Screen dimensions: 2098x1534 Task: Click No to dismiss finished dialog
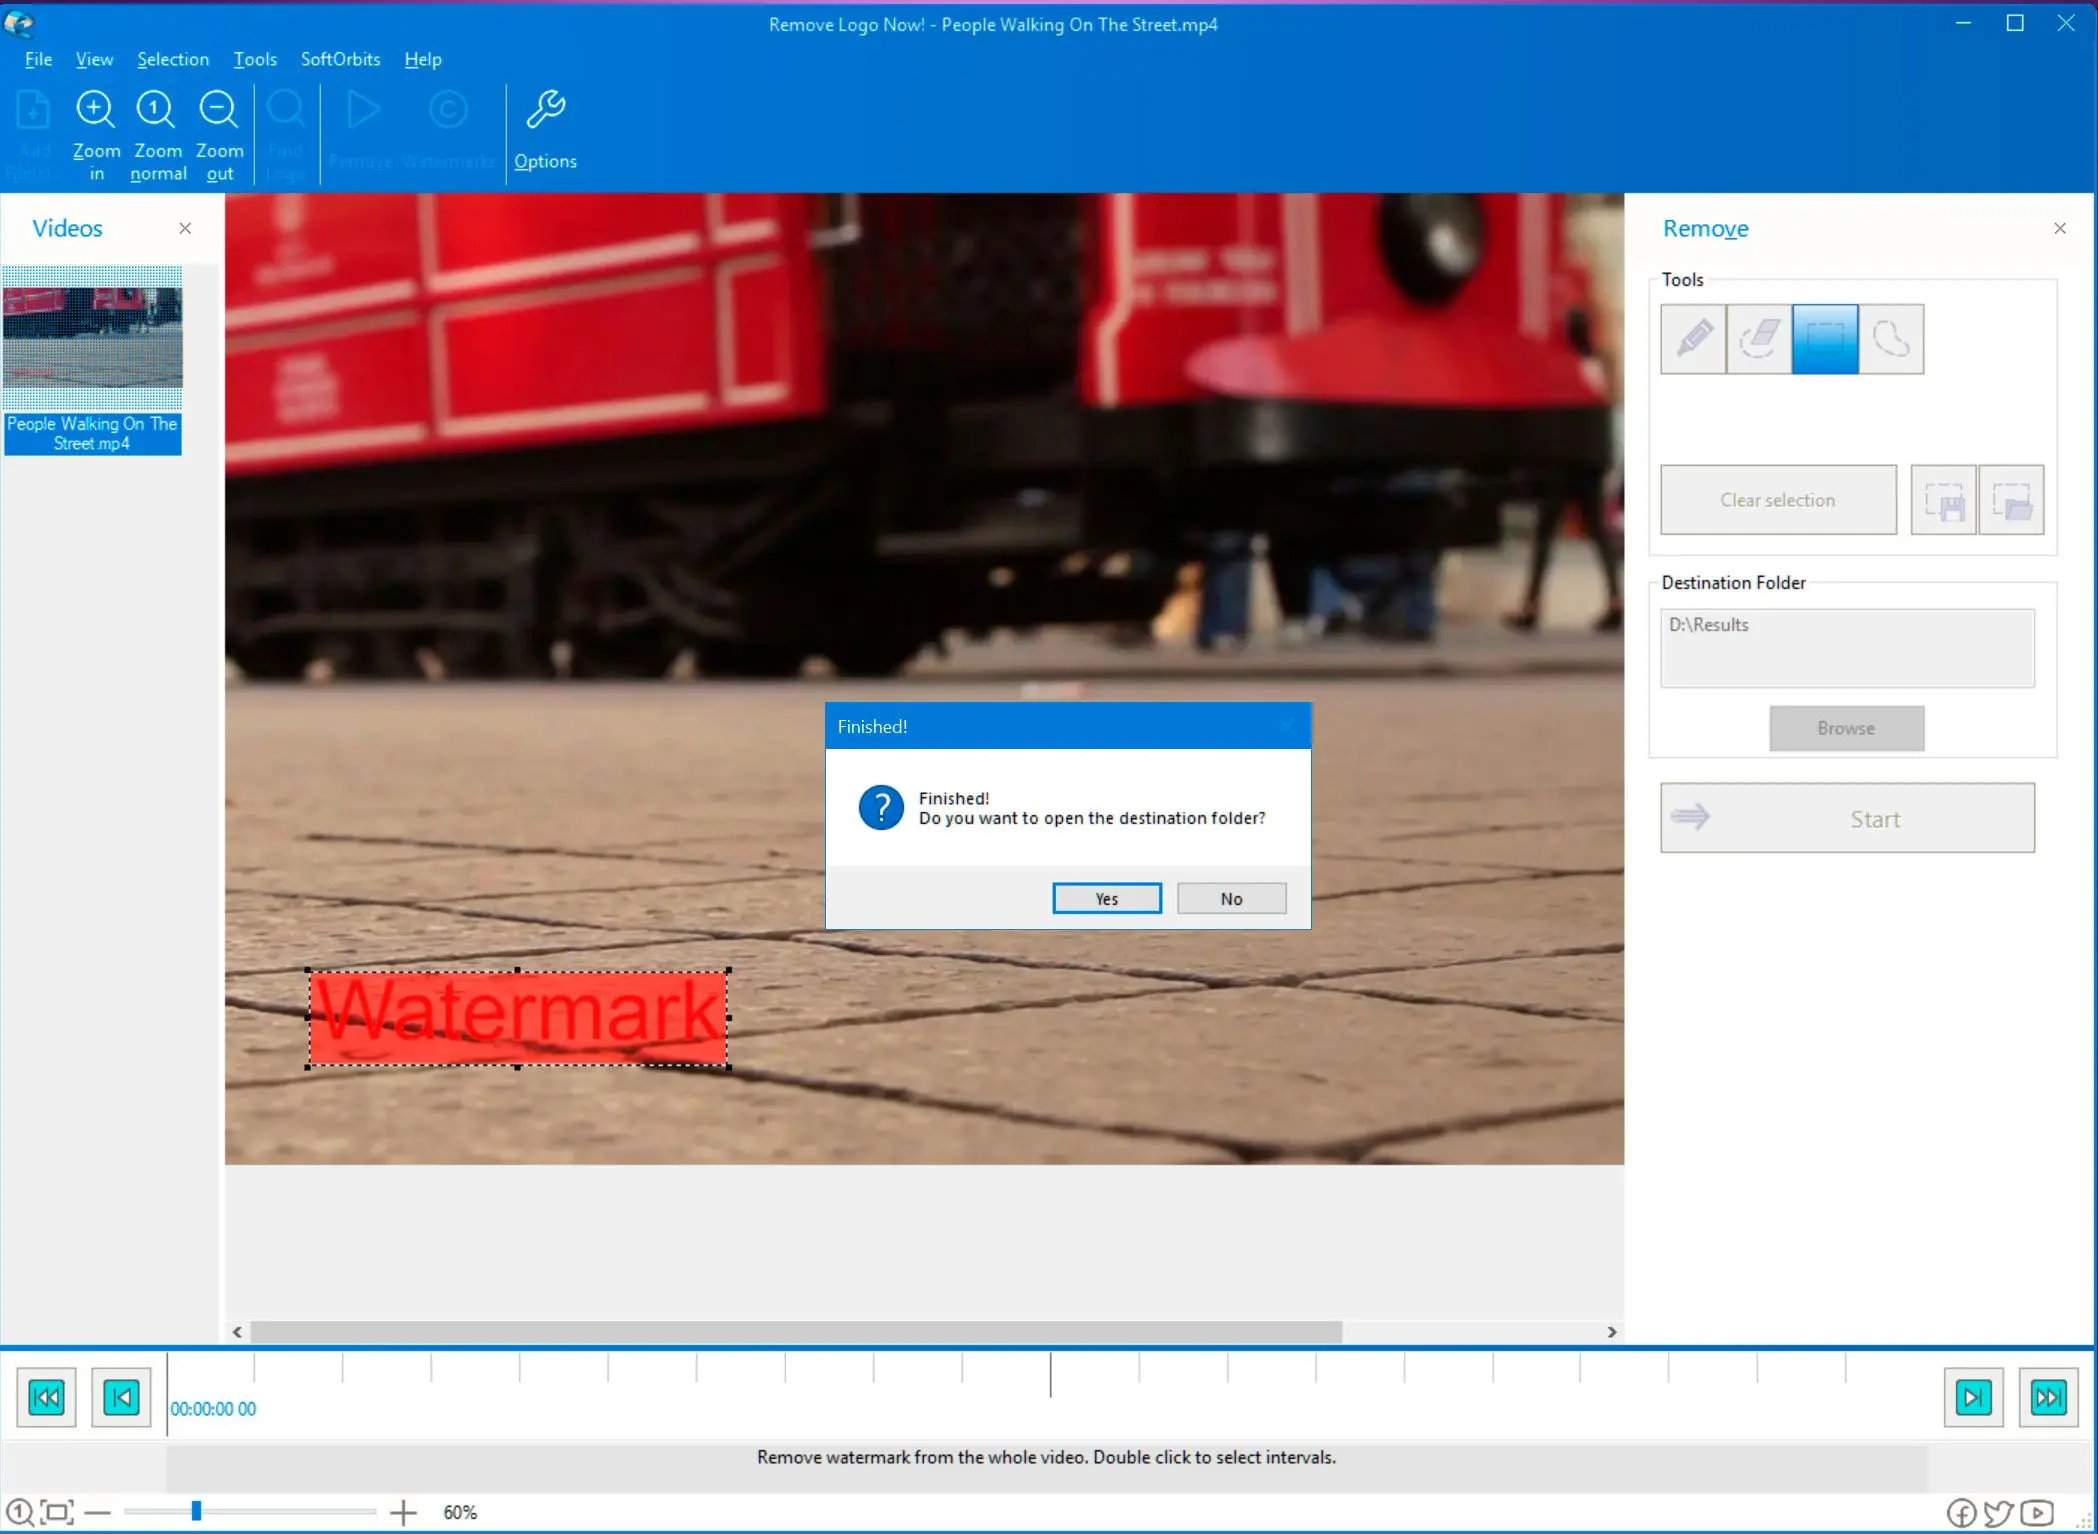click(1231, 899)
